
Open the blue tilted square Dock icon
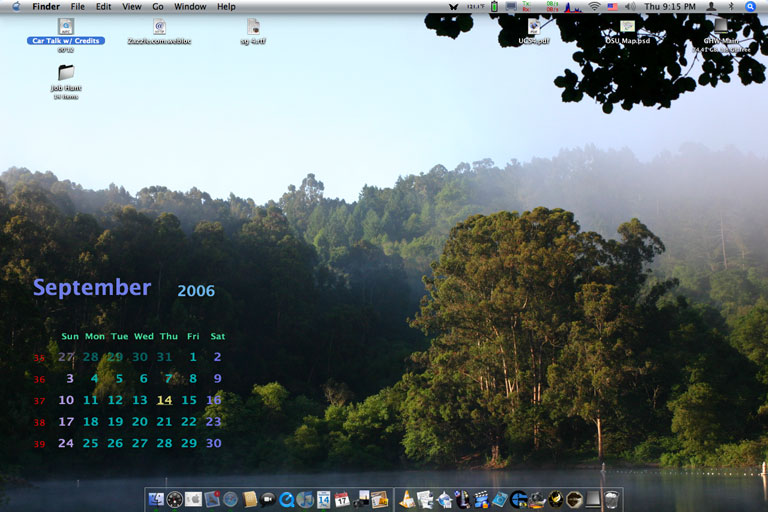500,499
